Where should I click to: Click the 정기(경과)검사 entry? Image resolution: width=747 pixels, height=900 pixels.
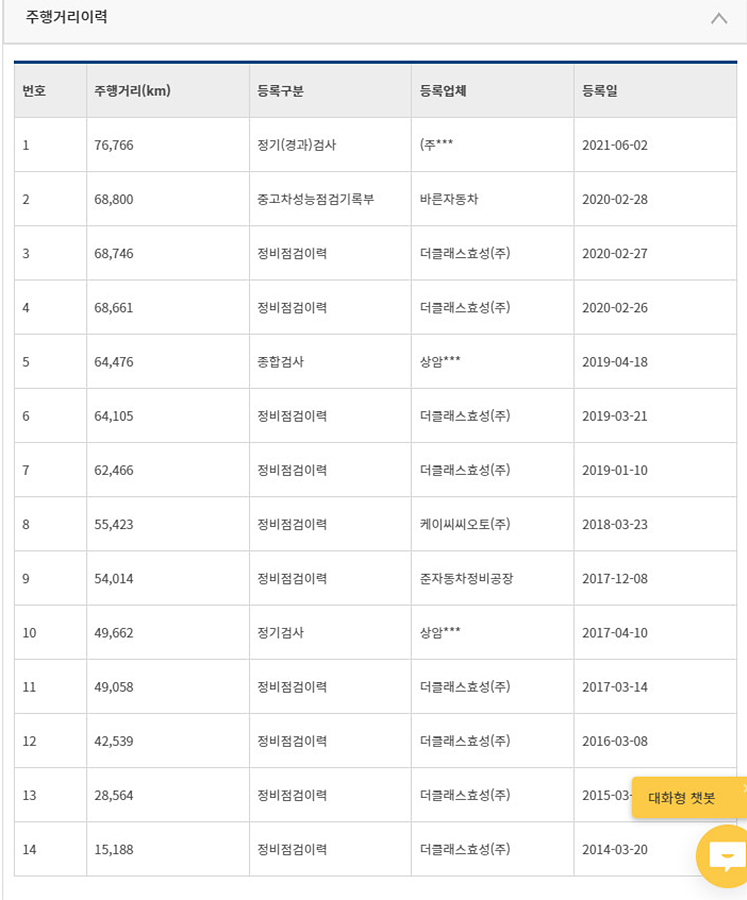click(296, 145)
